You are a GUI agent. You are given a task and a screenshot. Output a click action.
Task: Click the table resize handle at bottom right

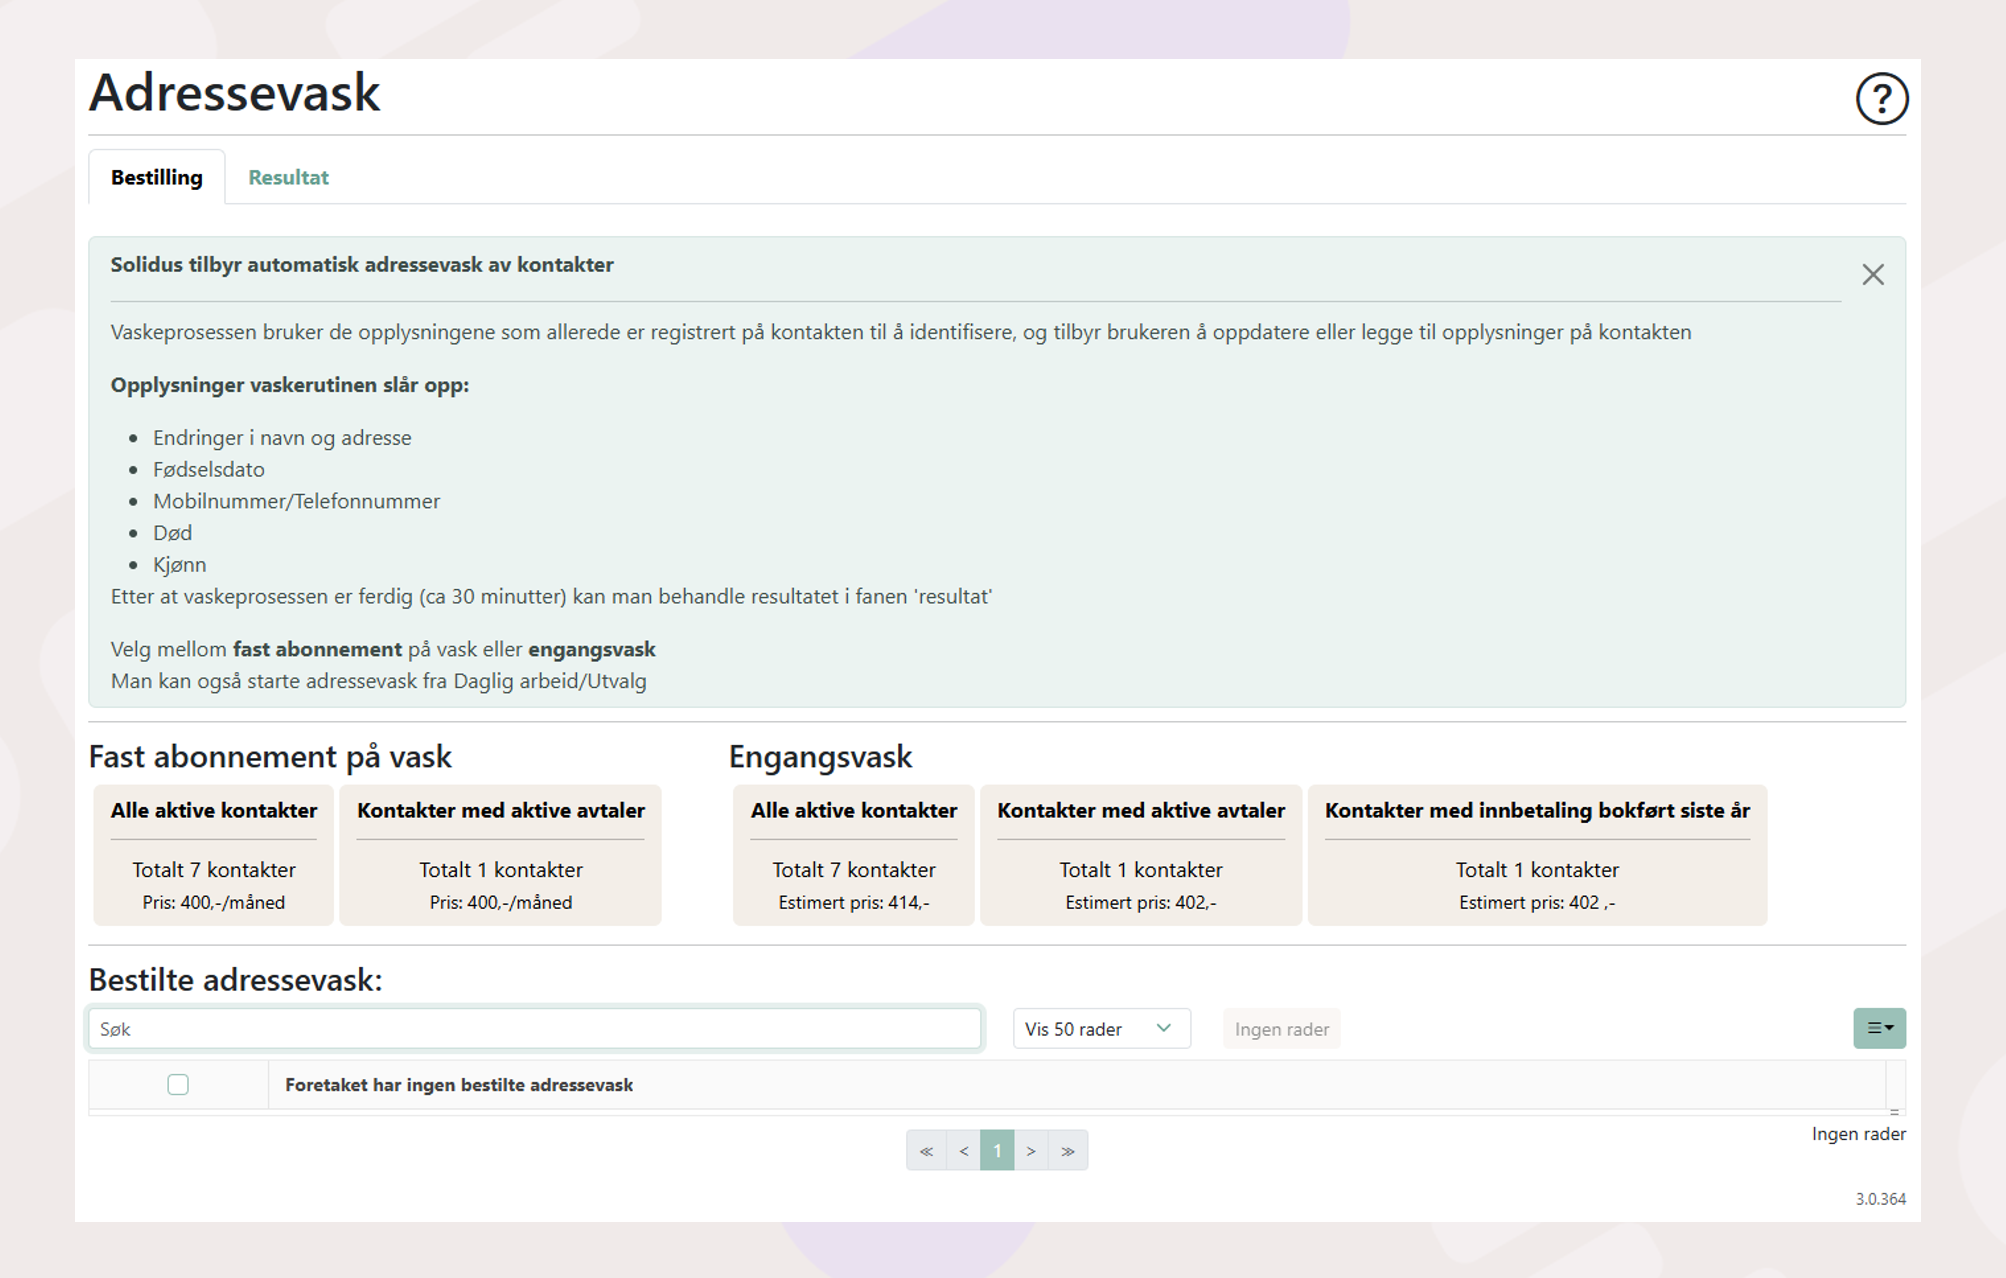pyautogui.click(x=1894, y=1112)
